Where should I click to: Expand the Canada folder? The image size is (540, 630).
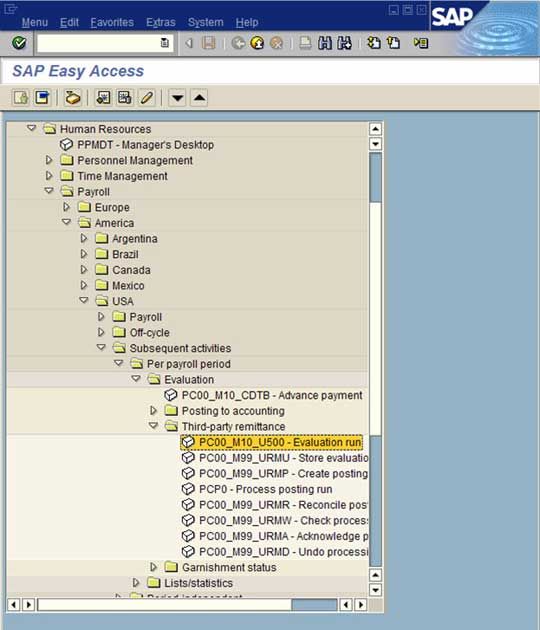coord(84,270)
